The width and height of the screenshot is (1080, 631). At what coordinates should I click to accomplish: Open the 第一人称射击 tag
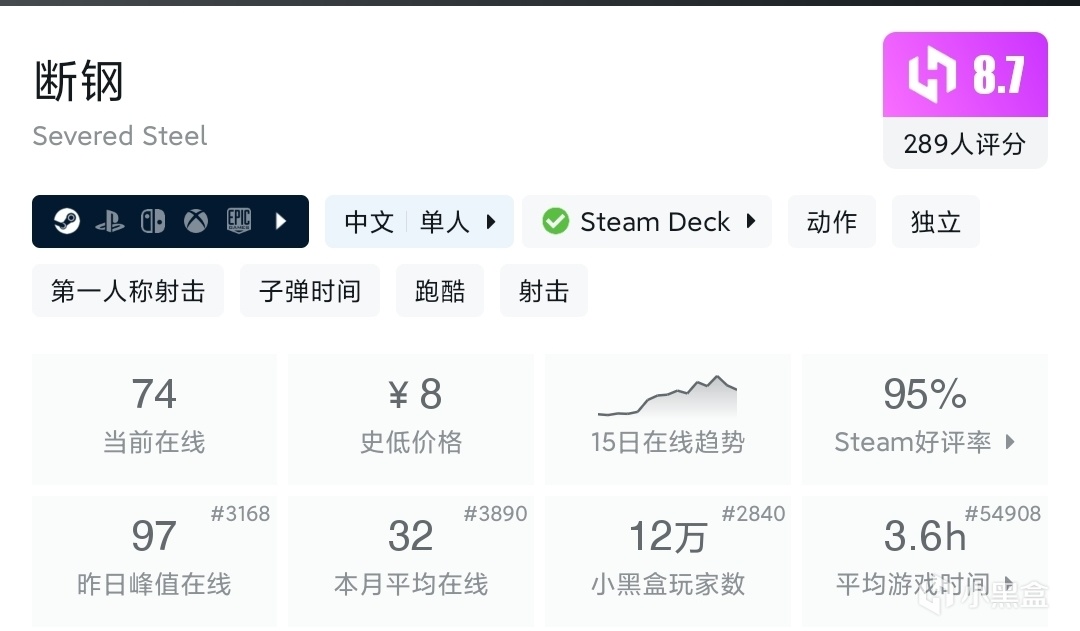pyautogui.click(x=128, y=291)
